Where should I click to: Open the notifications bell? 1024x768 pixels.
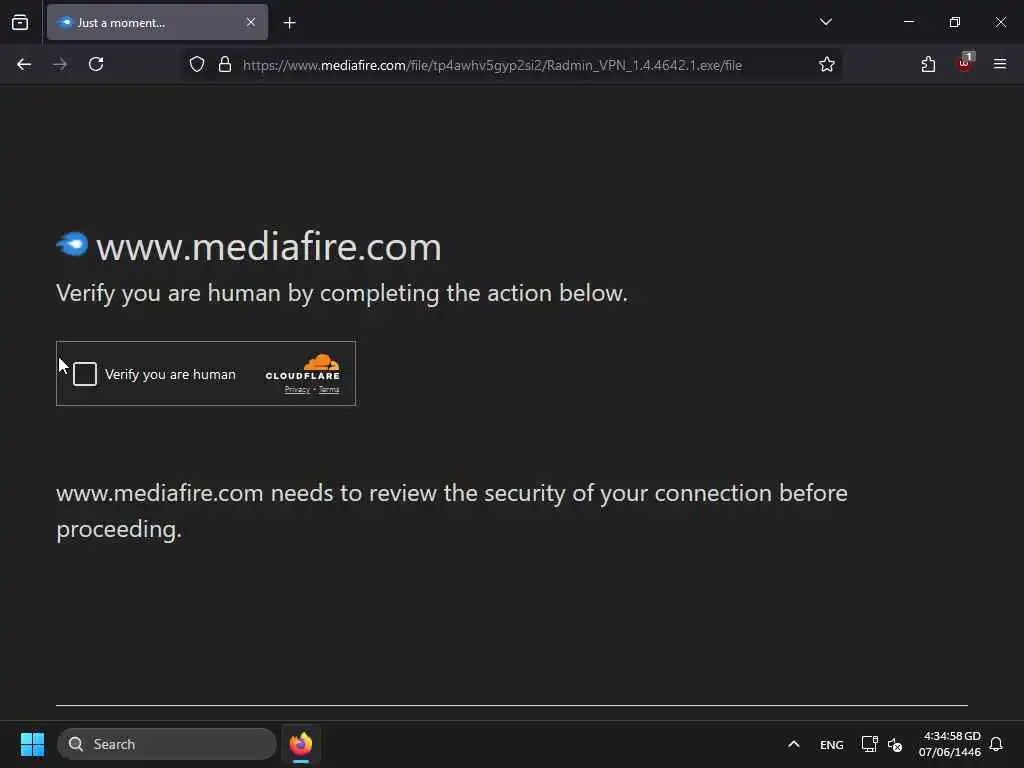(996, 744)
